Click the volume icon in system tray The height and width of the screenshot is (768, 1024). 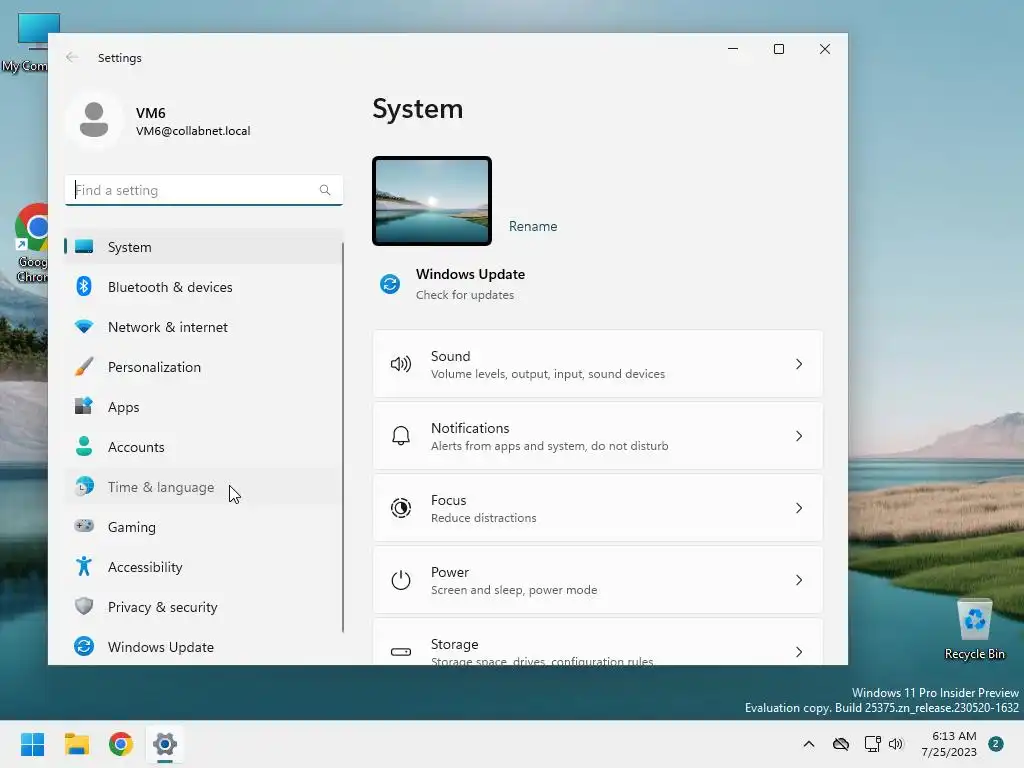click(x=896, y=744)
